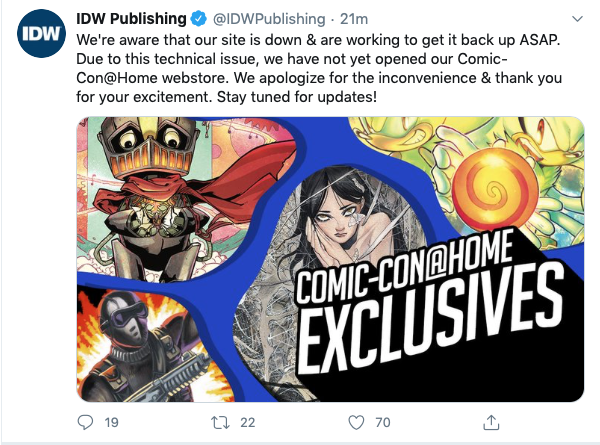Viewport: 600px width, 445px height.
Task: View the 70 likes count
Action: pos(383,422)
